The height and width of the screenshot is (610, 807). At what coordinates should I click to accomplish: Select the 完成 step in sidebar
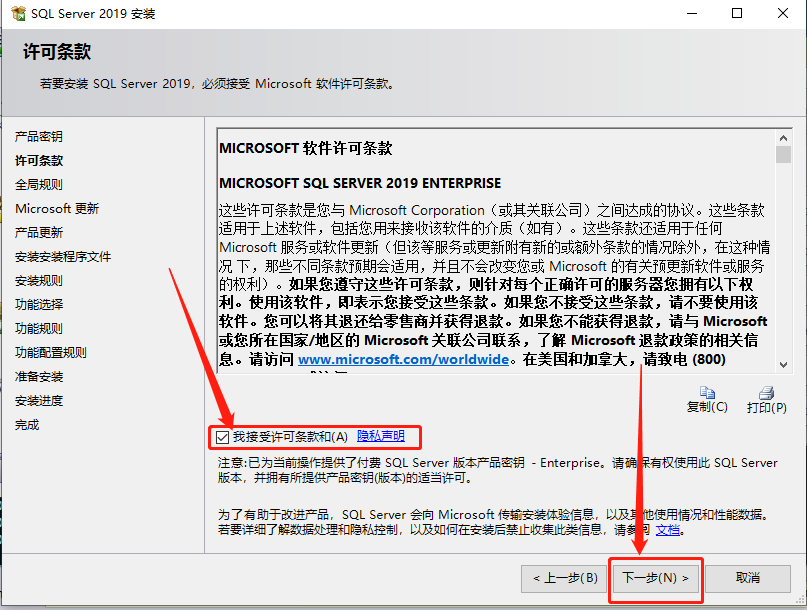[27, 425]
